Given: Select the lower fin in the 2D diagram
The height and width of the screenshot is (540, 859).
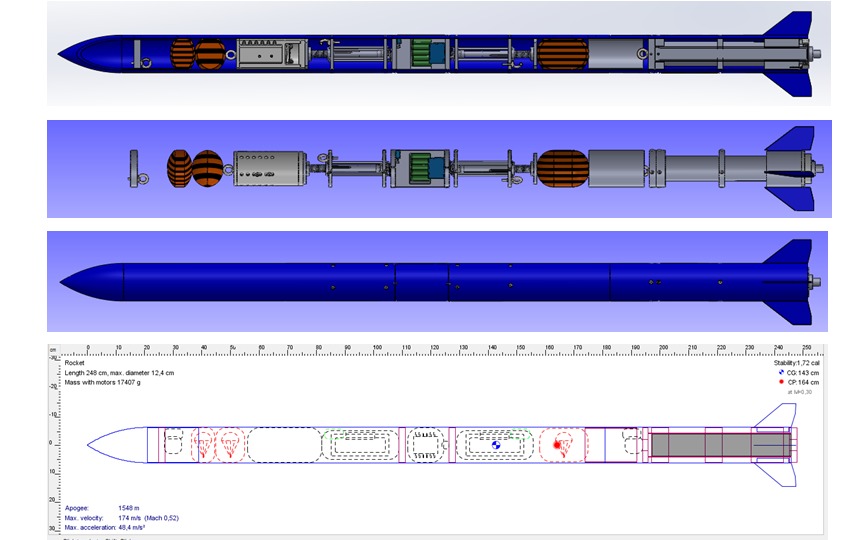Looking at the screenshot, I should pos(777,474).
